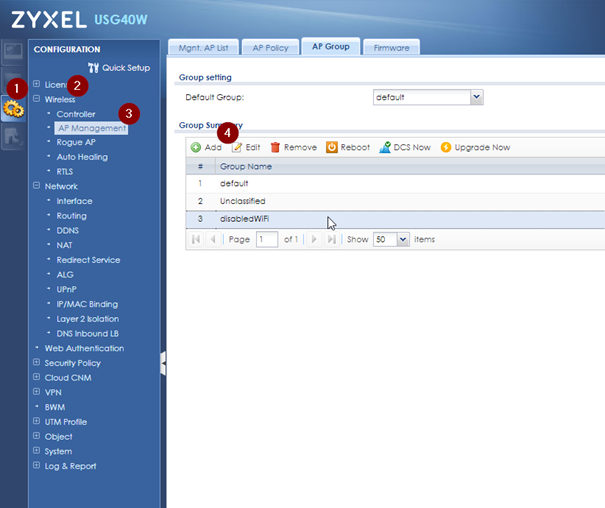Click the page number input field

point(266,240)
